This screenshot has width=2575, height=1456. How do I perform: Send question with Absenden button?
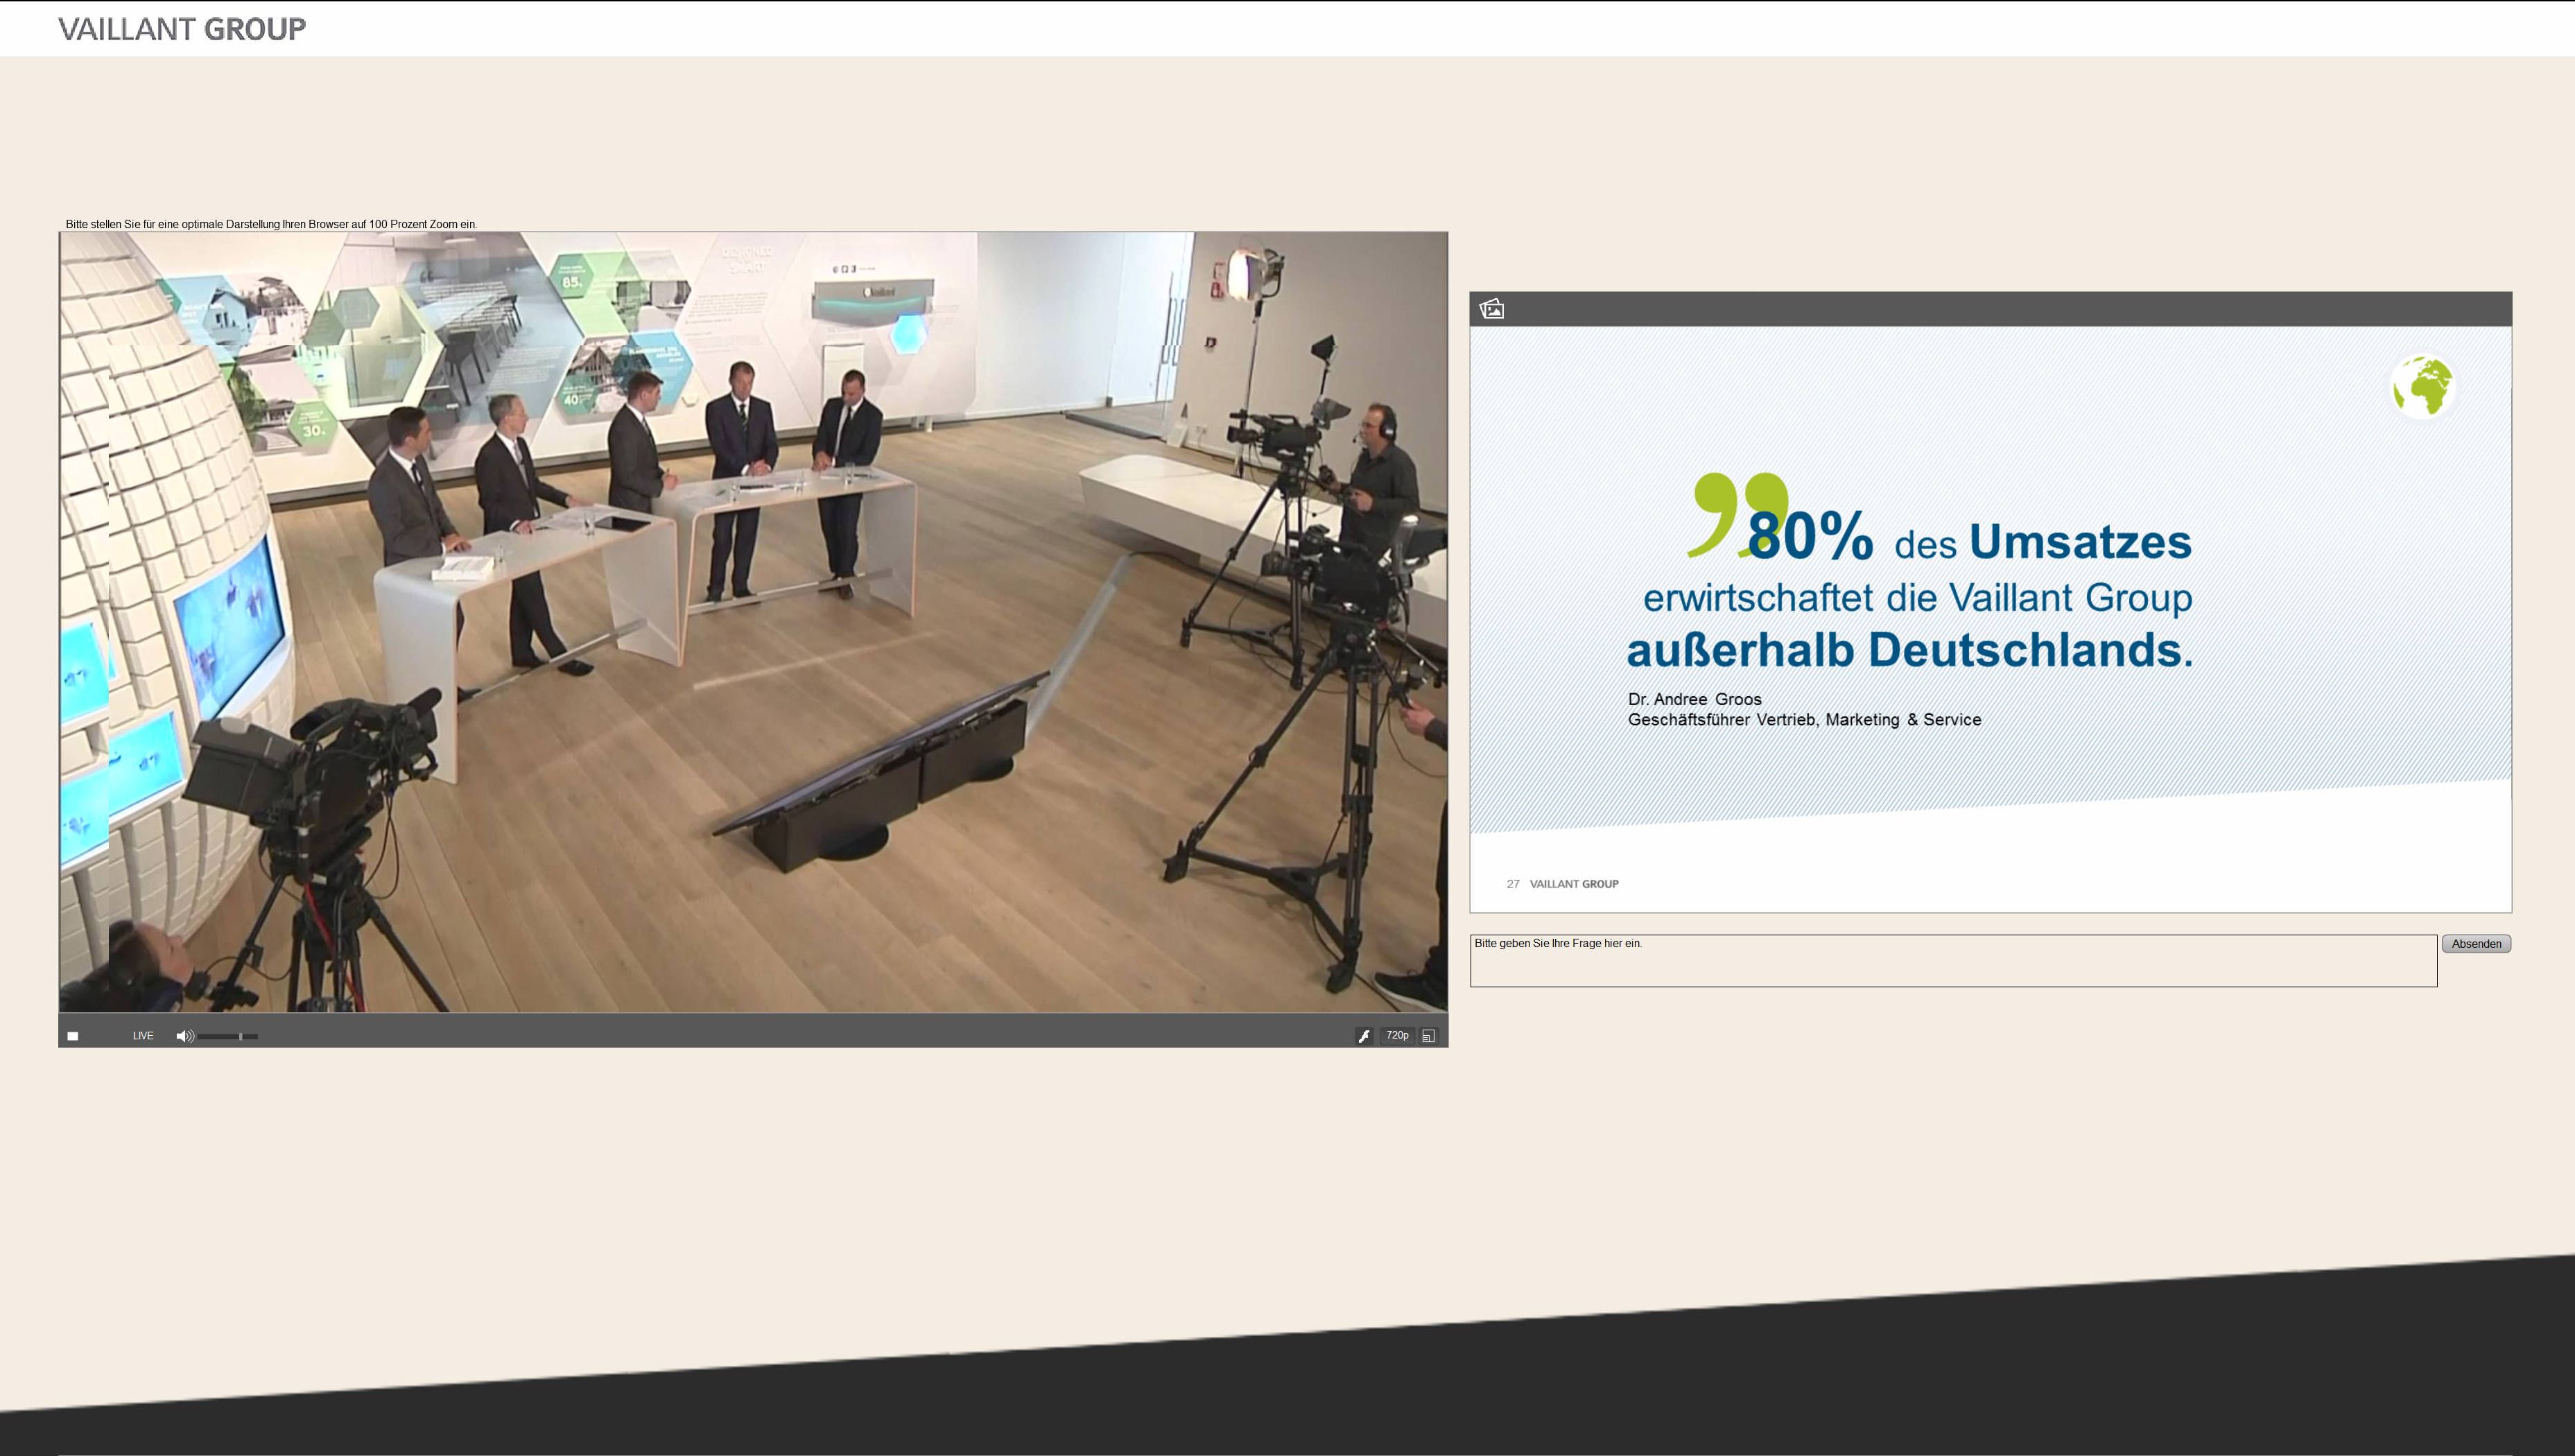coord(2476,944)
